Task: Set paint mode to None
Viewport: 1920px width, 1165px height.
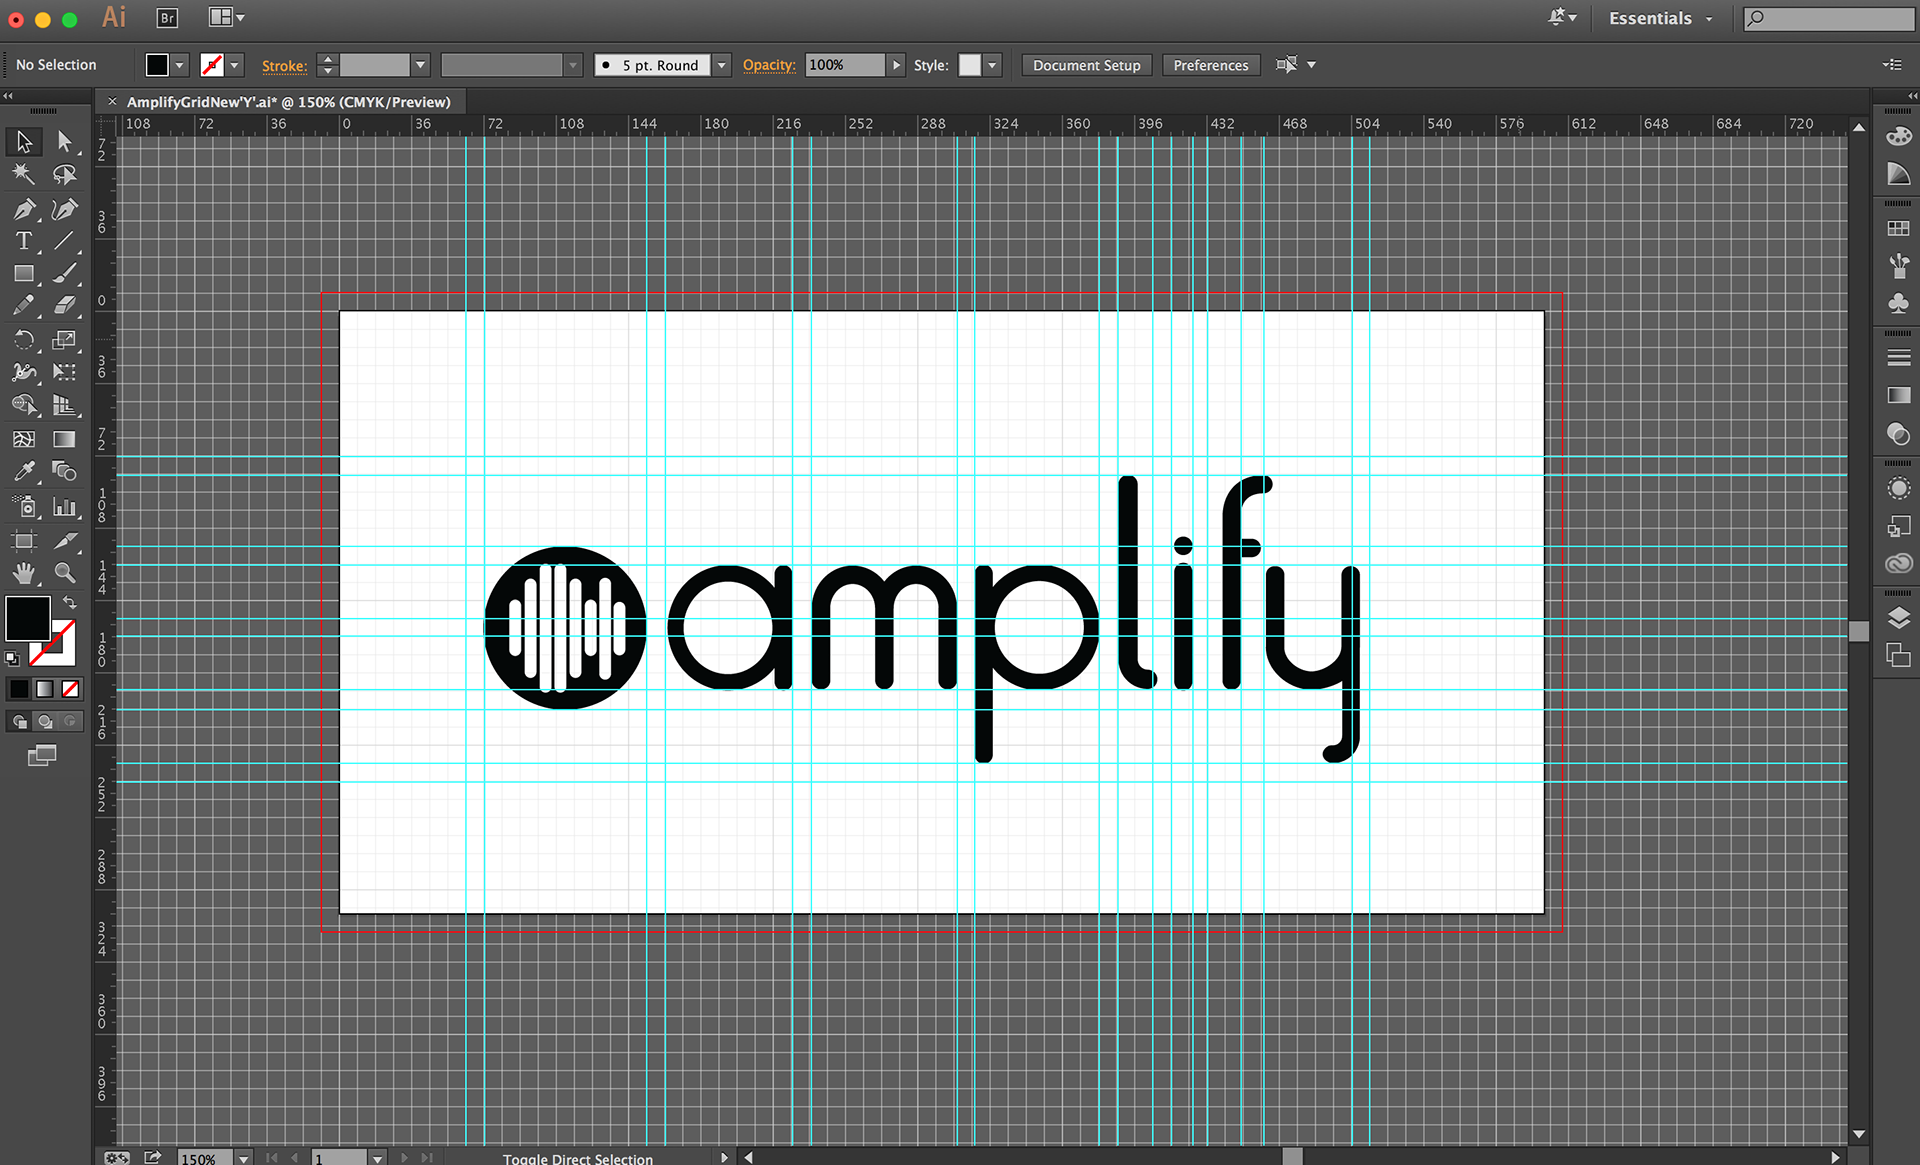Action: pos(70,689)
